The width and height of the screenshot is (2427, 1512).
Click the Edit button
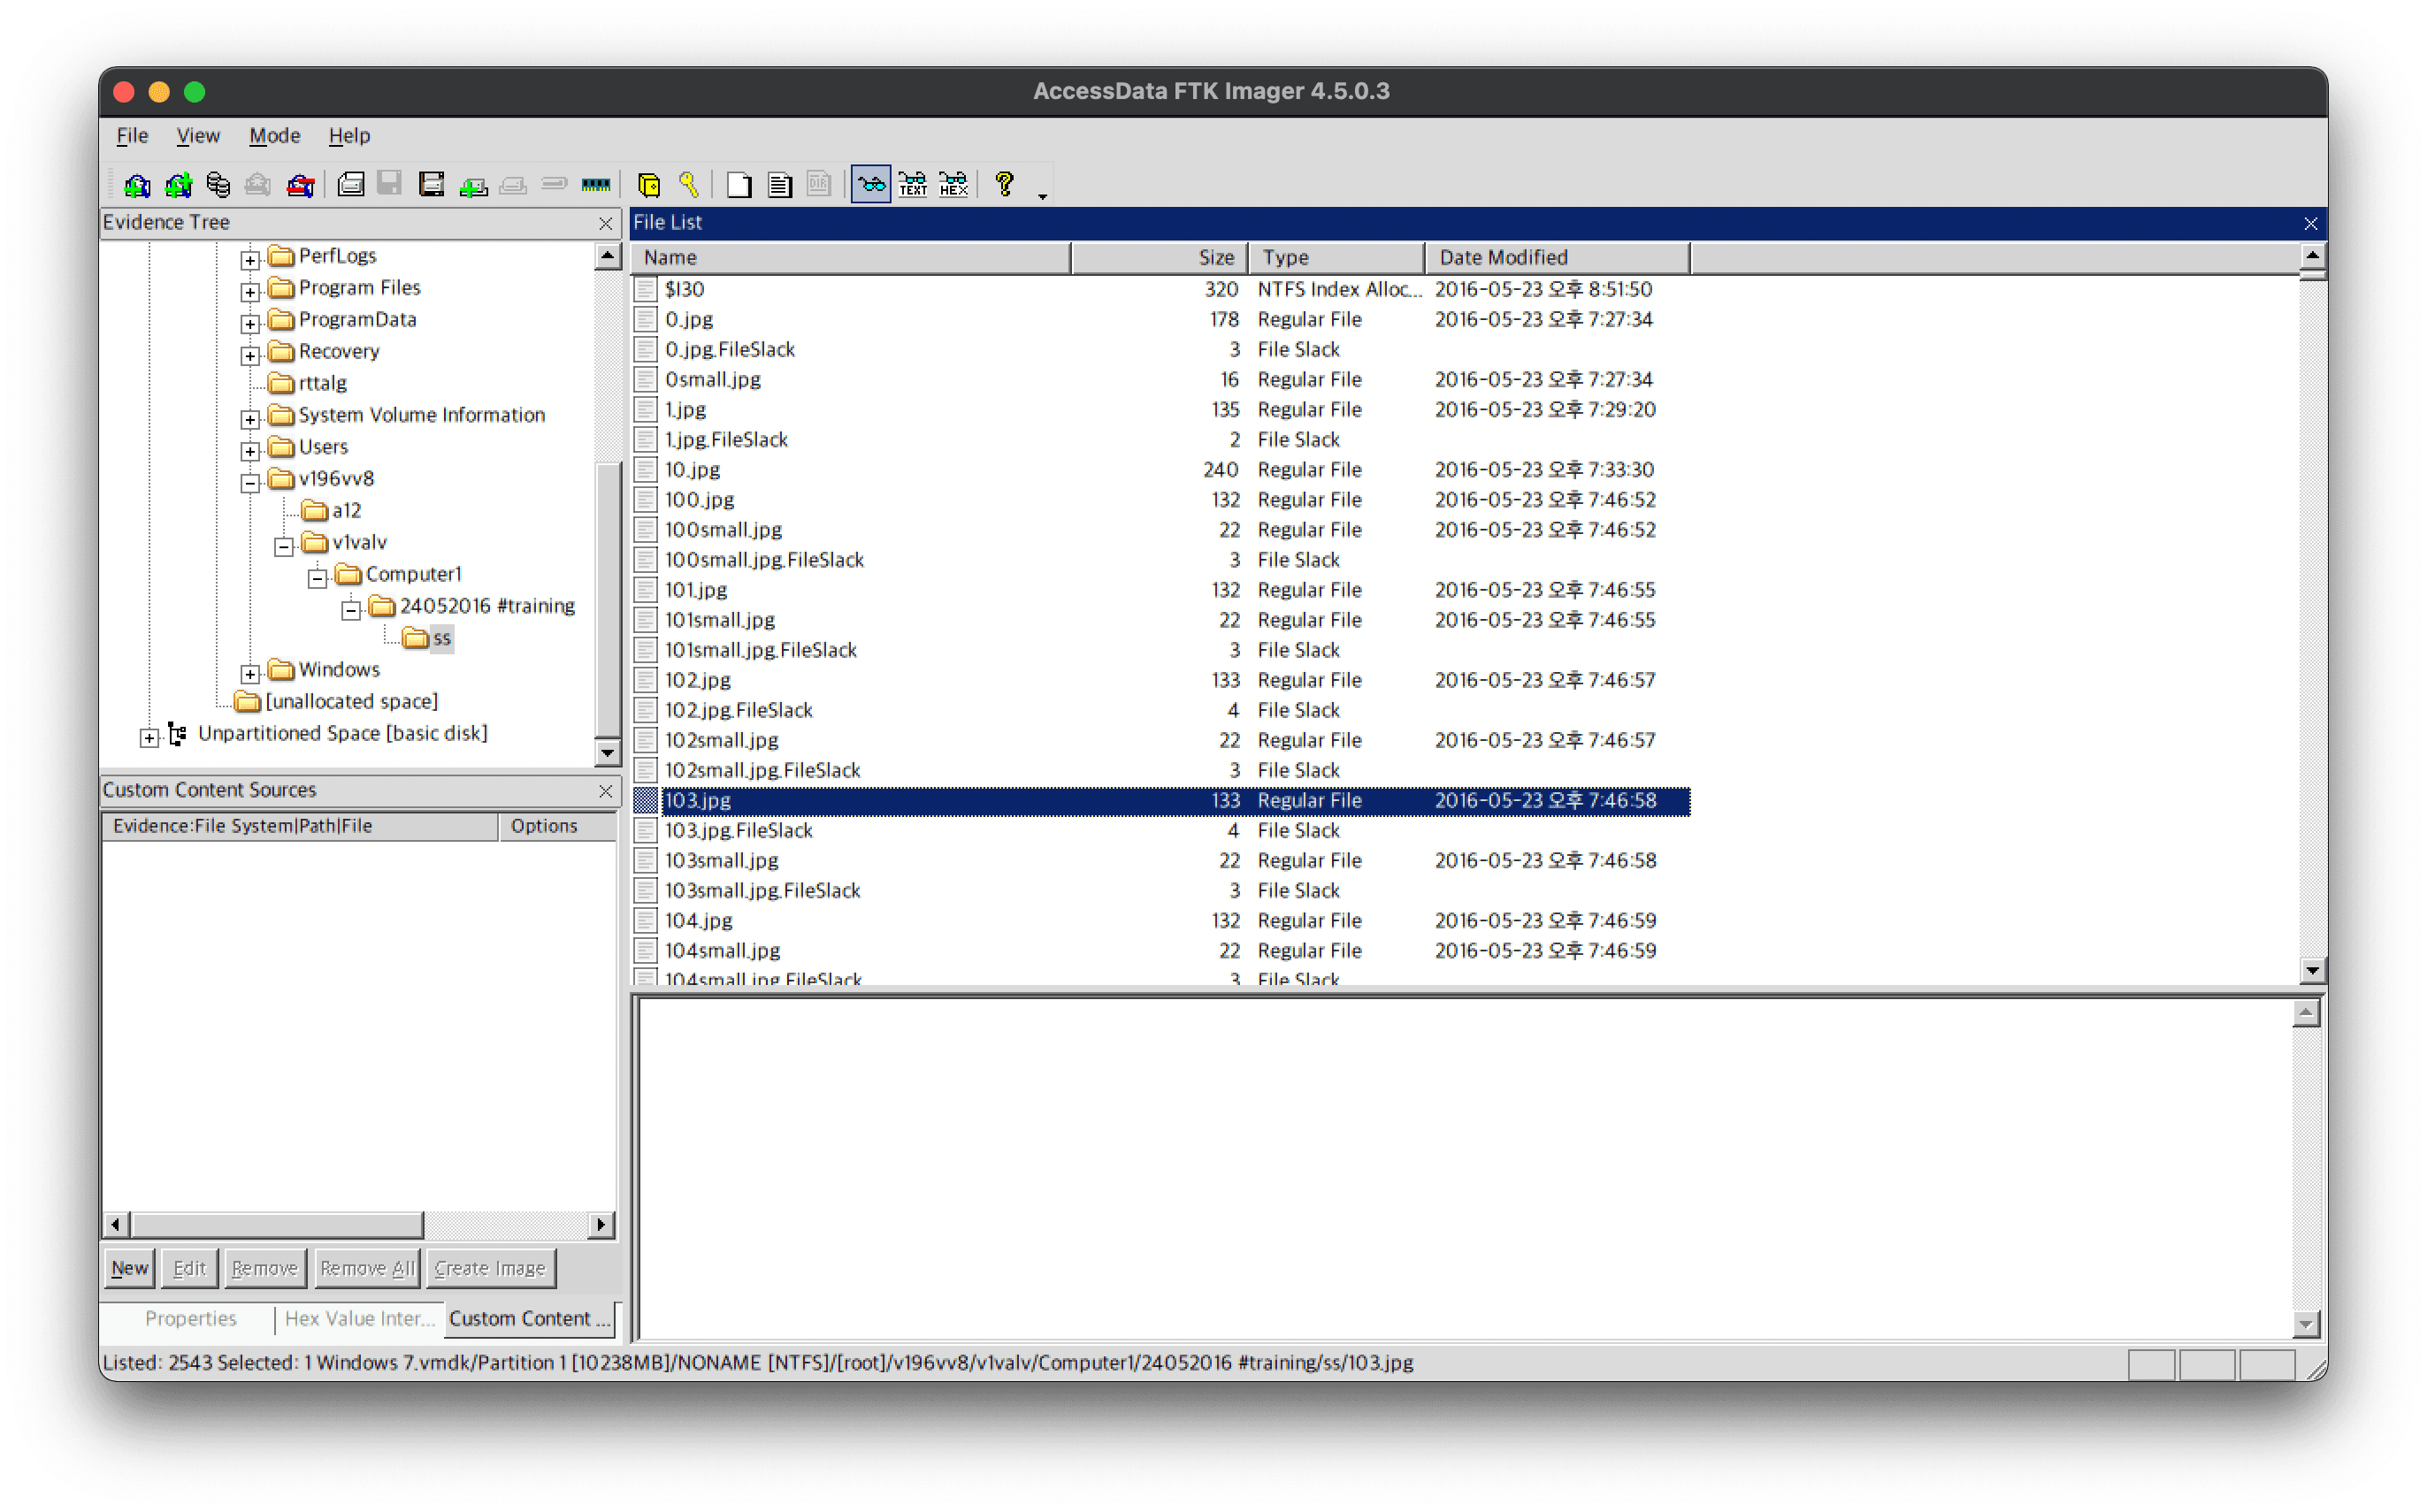[189, 1268]
